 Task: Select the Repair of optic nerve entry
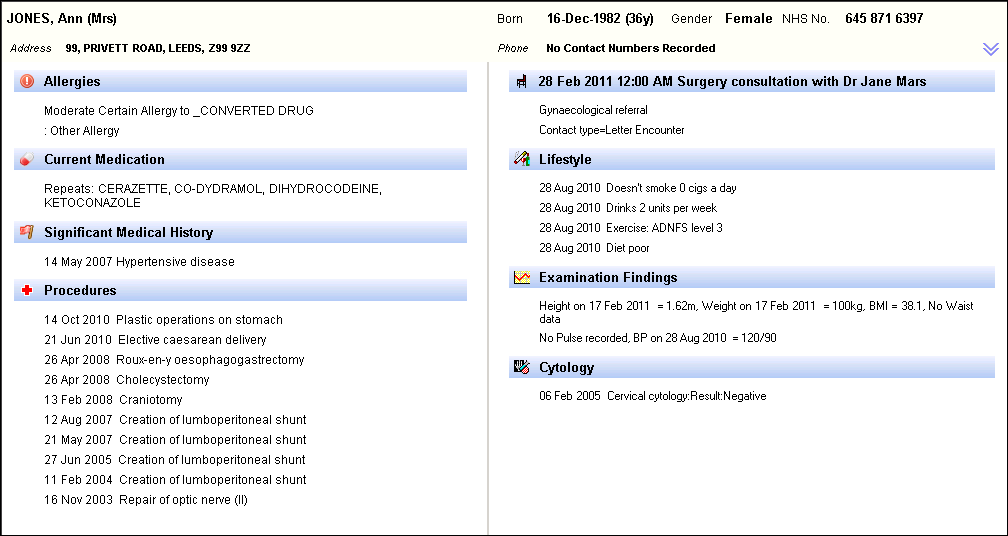(145, 500)
